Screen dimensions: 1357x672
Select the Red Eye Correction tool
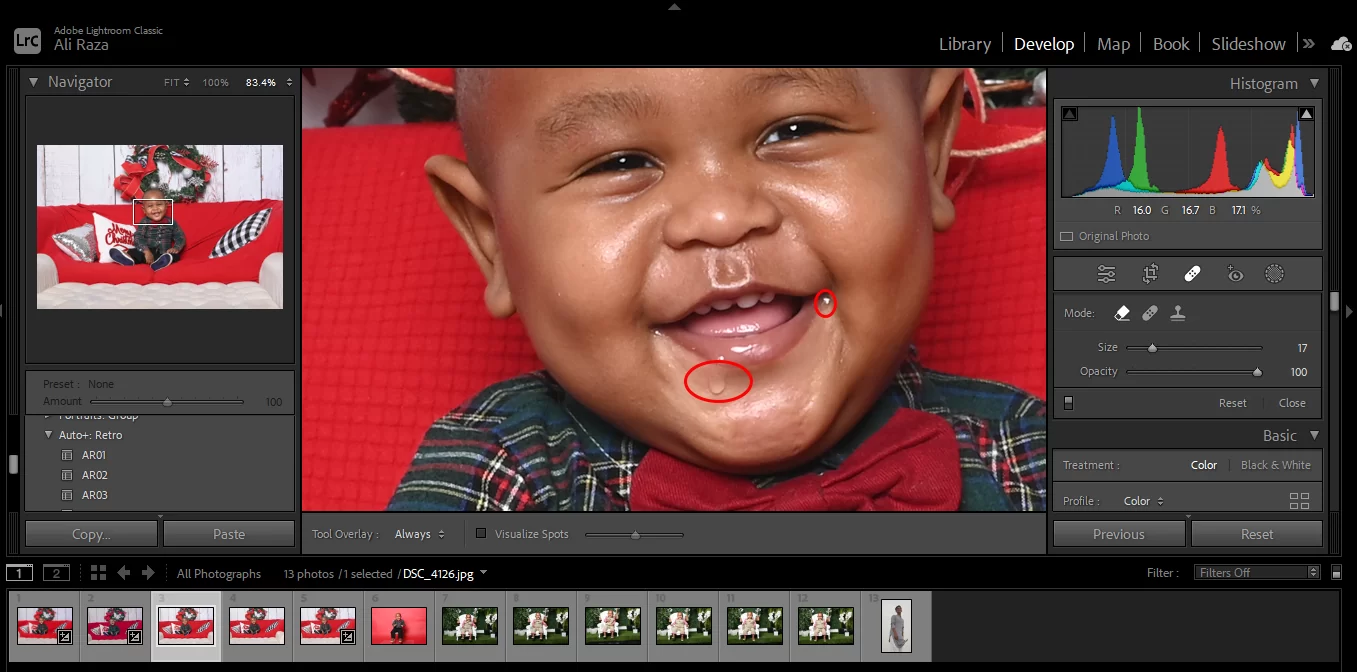(1235, 273)
